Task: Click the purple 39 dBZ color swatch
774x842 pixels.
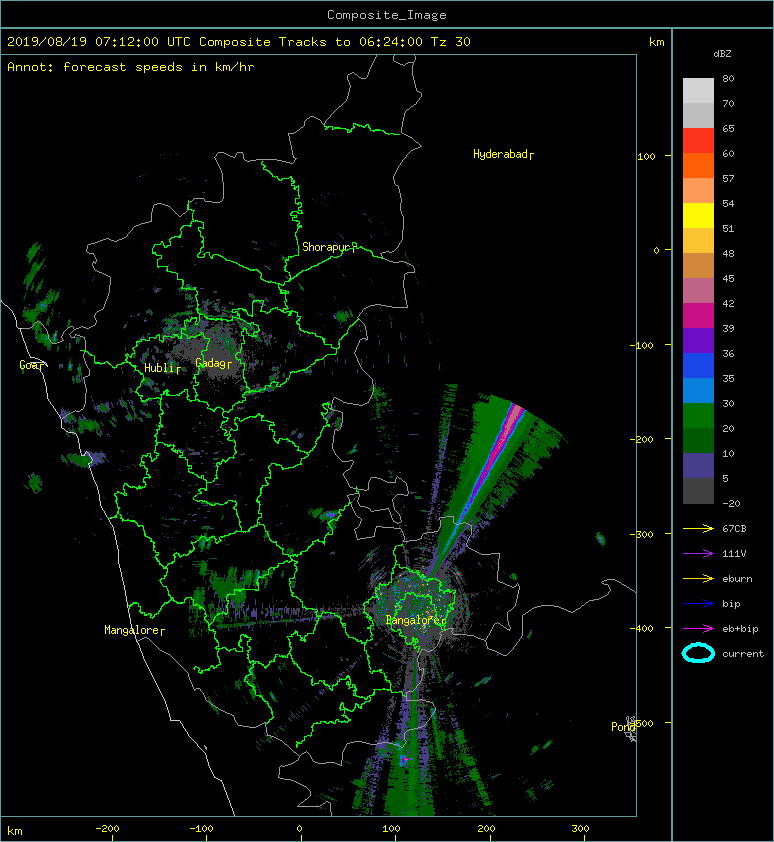Action: click(x=698, y=340)
